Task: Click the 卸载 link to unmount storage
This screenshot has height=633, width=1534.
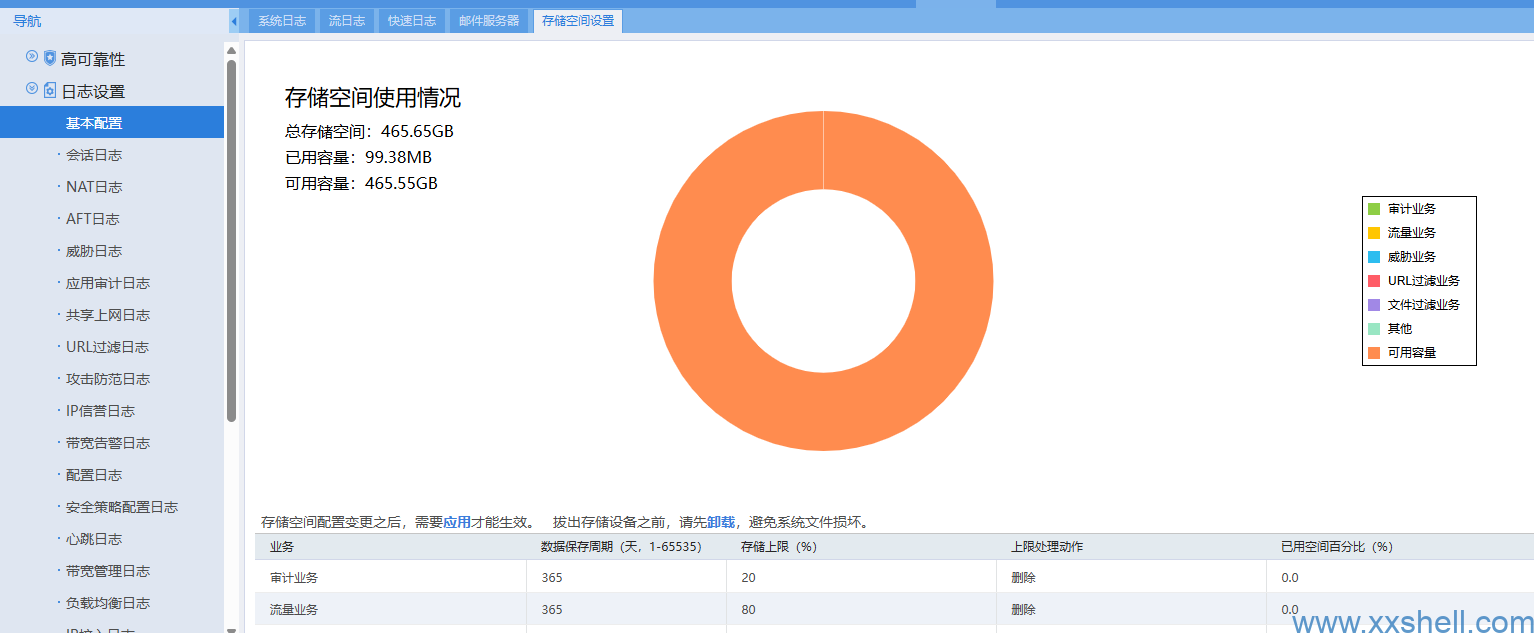Action: [721, 522]
